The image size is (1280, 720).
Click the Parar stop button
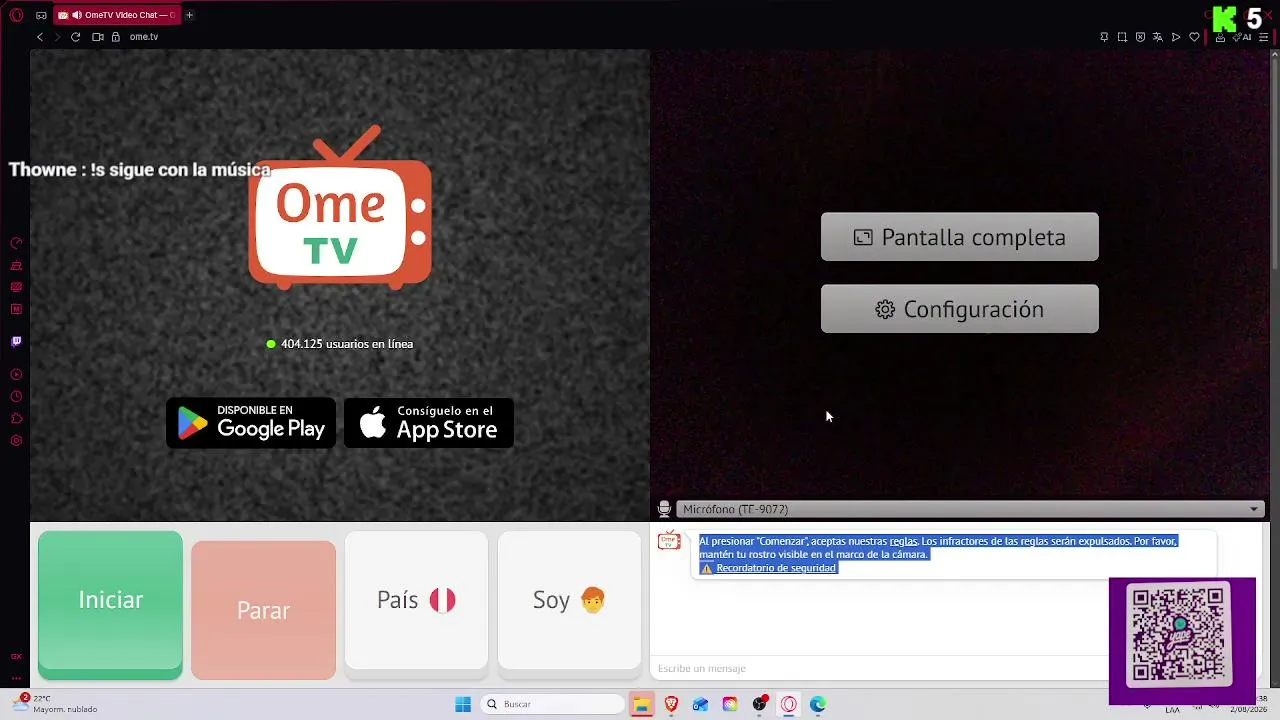pyautogui.click(x=263, y=610)
